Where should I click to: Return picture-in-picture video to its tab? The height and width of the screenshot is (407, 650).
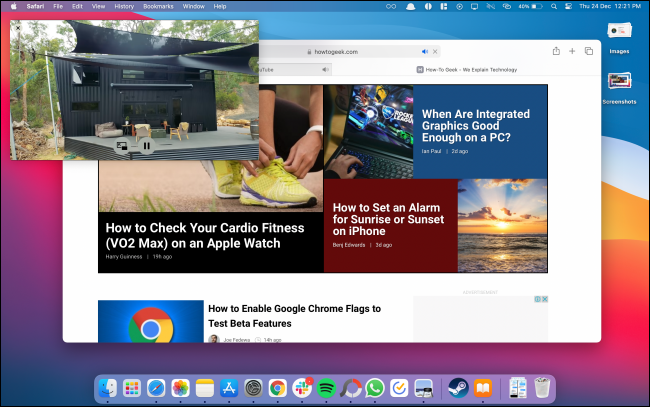click(x=122, y=146)
